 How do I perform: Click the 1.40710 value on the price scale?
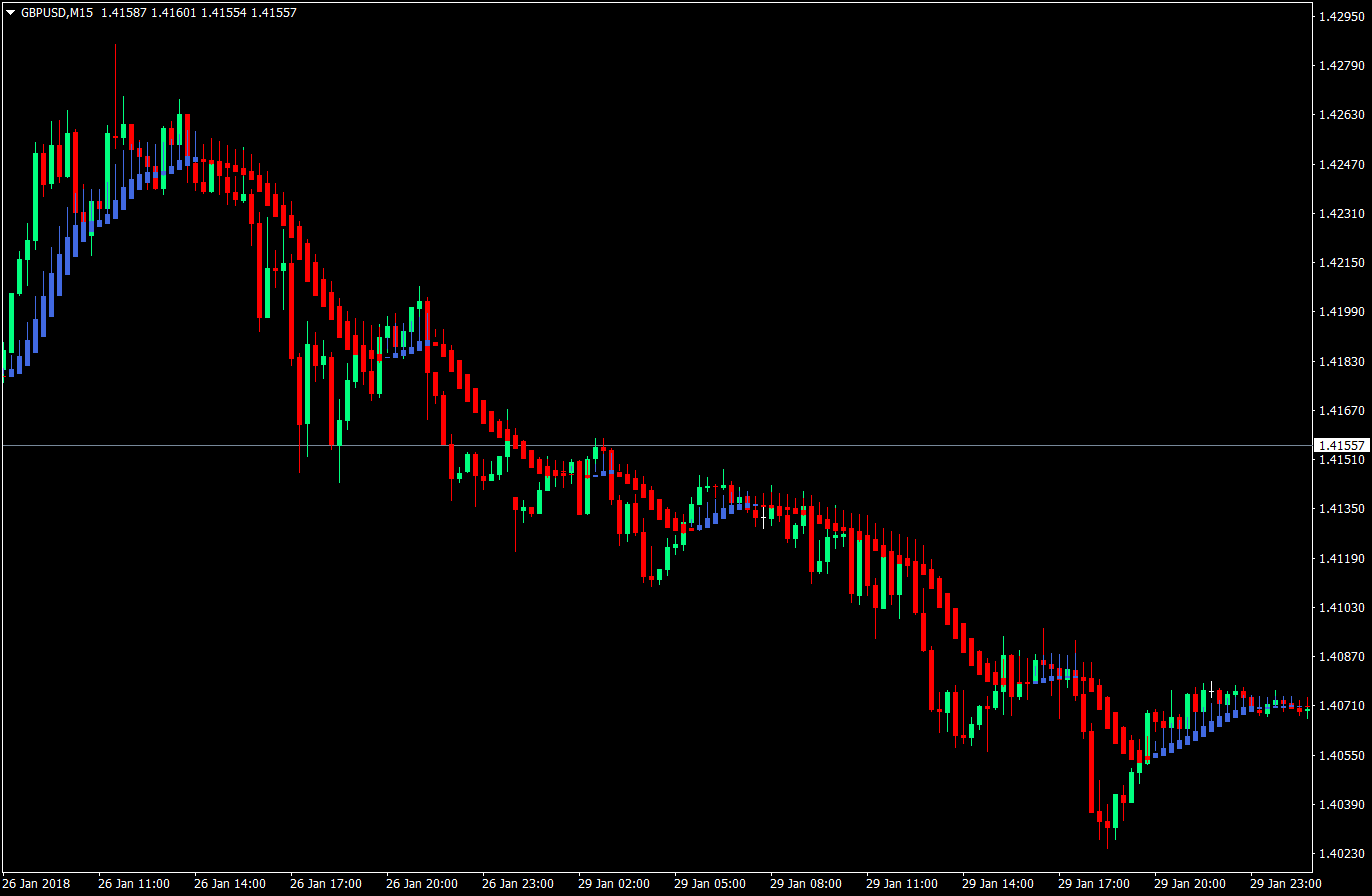pyautogui.click(x=1344, y=706)
